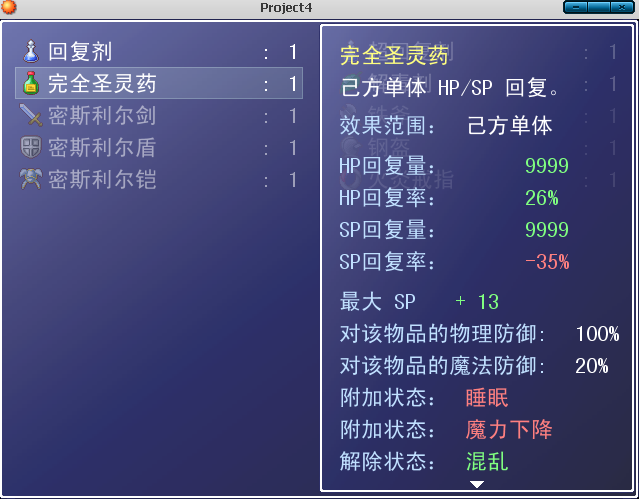Click the + 13 bonus value
Viewport: 639px width, 499px height.
(x=477, y=302)
